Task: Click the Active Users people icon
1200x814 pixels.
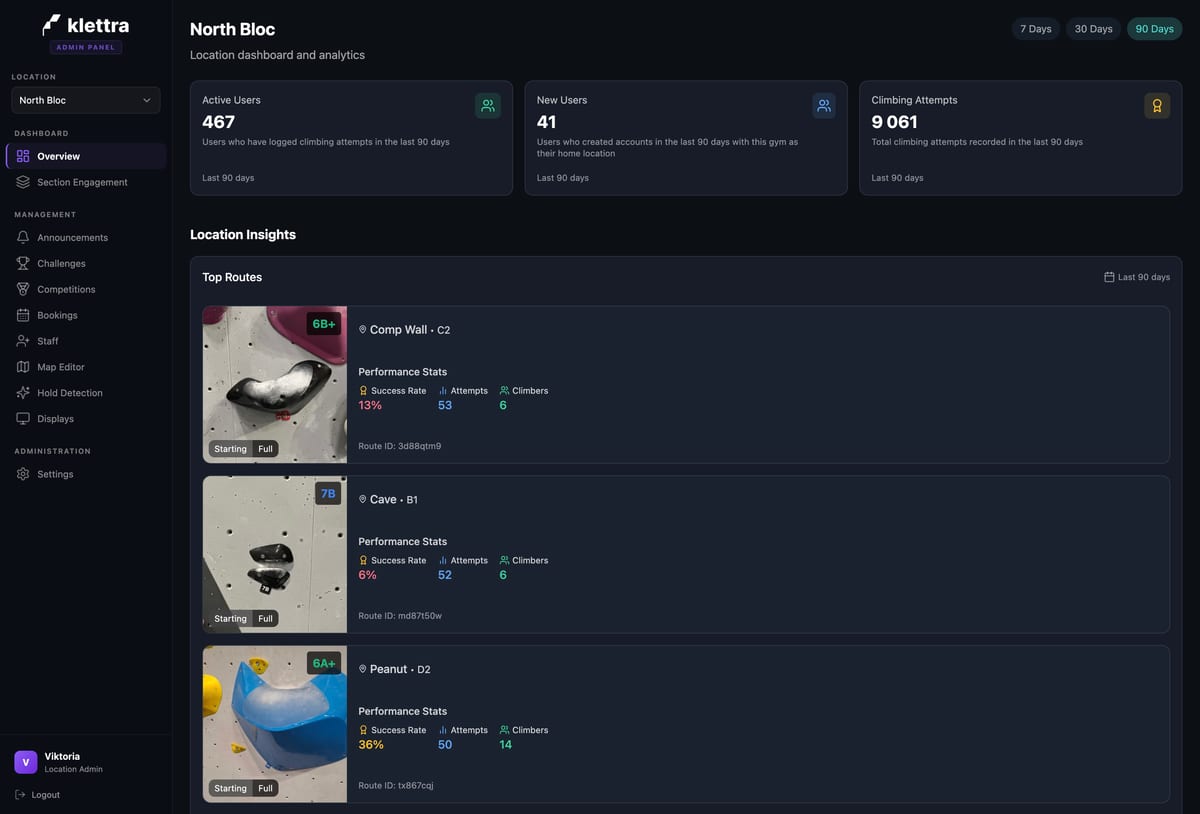Action: point(488,106)
